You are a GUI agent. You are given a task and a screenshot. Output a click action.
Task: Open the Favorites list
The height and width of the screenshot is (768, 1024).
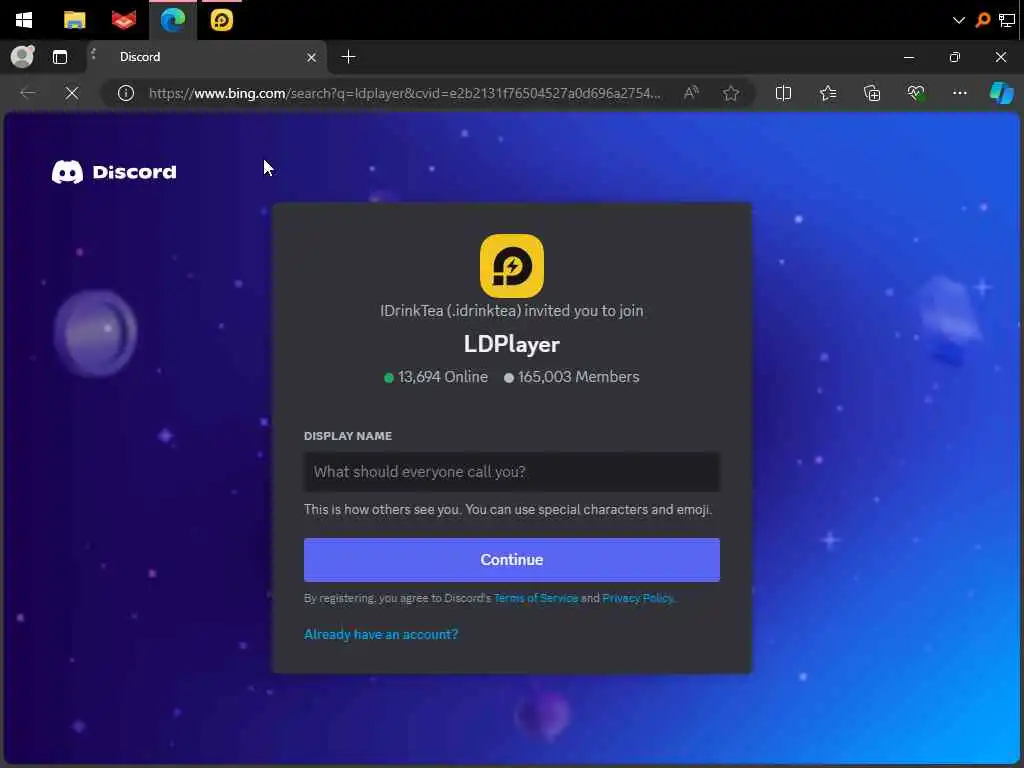(x=827, y=93)
